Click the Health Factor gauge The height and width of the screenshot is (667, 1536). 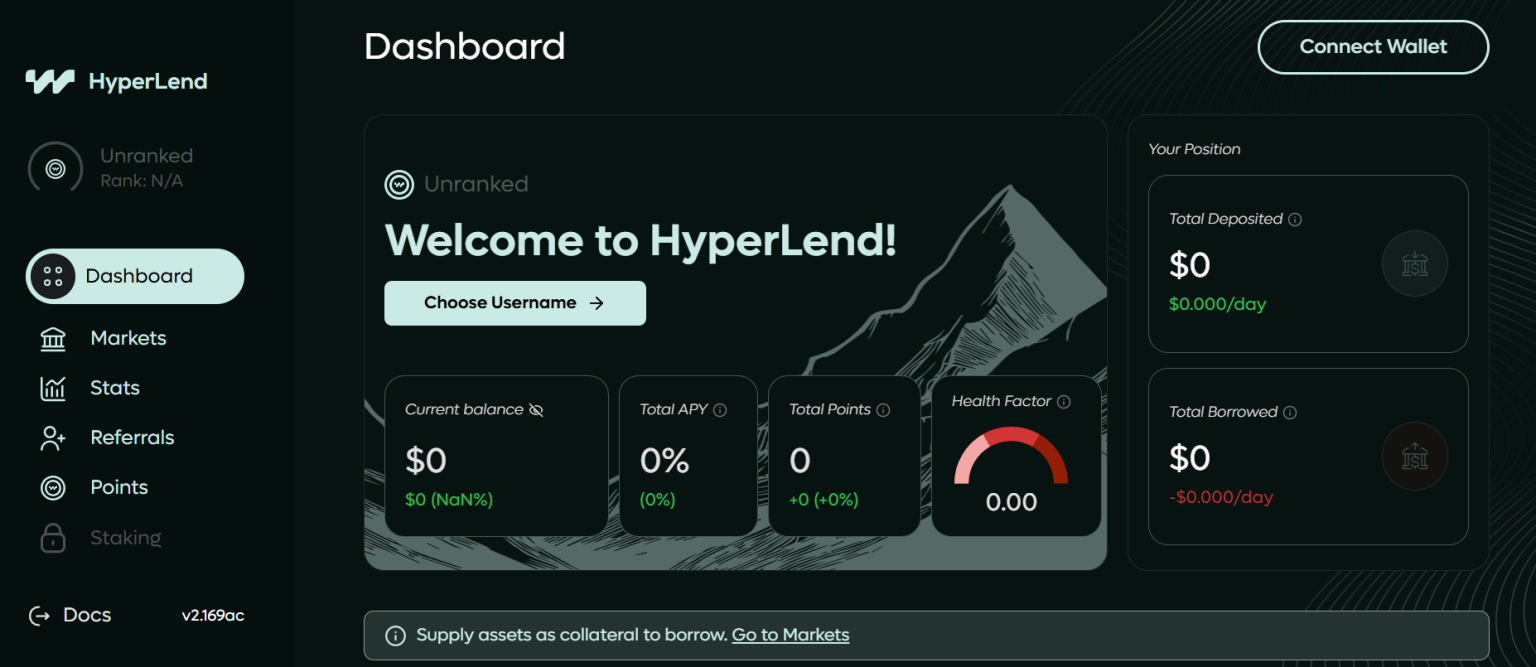tap(1014, 460)
